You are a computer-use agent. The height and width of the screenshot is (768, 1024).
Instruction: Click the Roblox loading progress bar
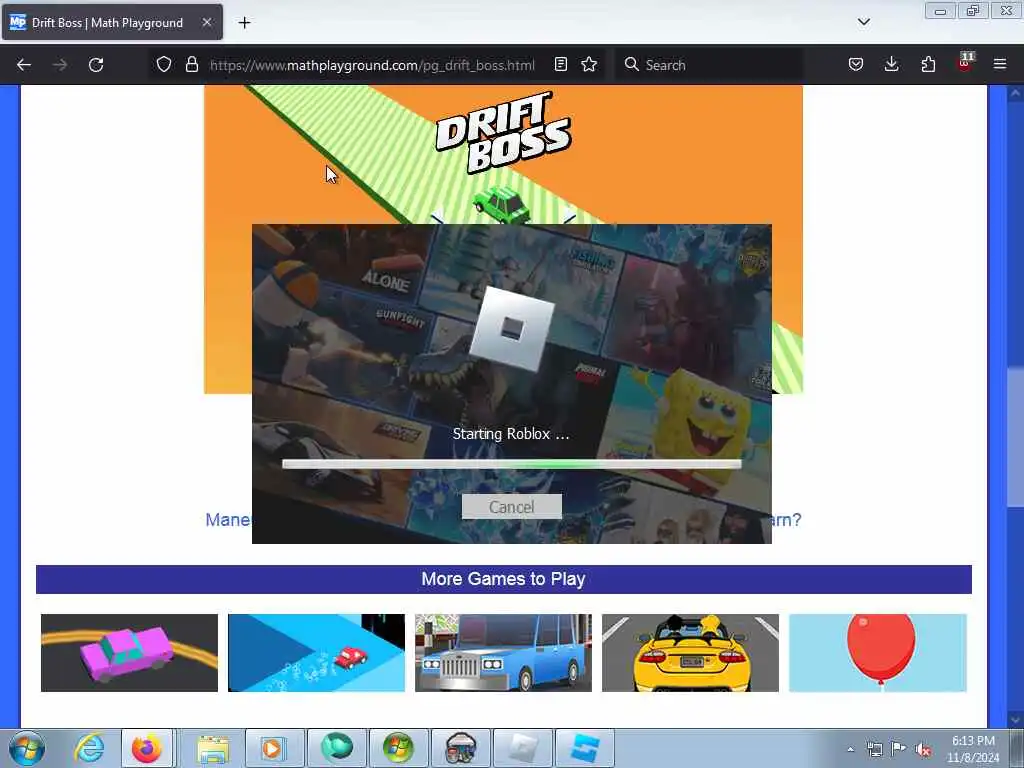511,464
